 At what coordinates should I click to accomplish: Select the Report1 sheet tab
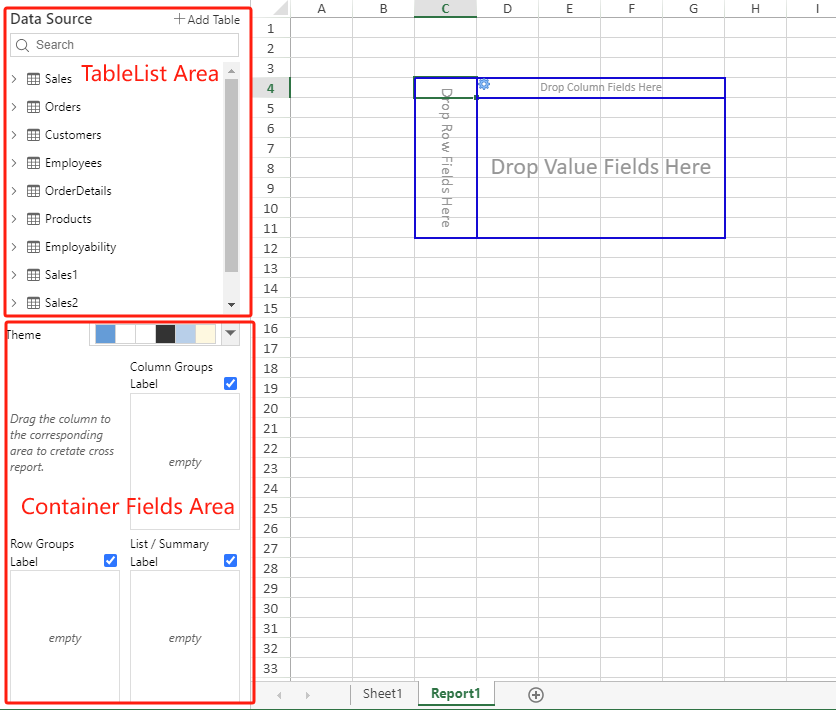pyautogui.click(x=455, y=694)
